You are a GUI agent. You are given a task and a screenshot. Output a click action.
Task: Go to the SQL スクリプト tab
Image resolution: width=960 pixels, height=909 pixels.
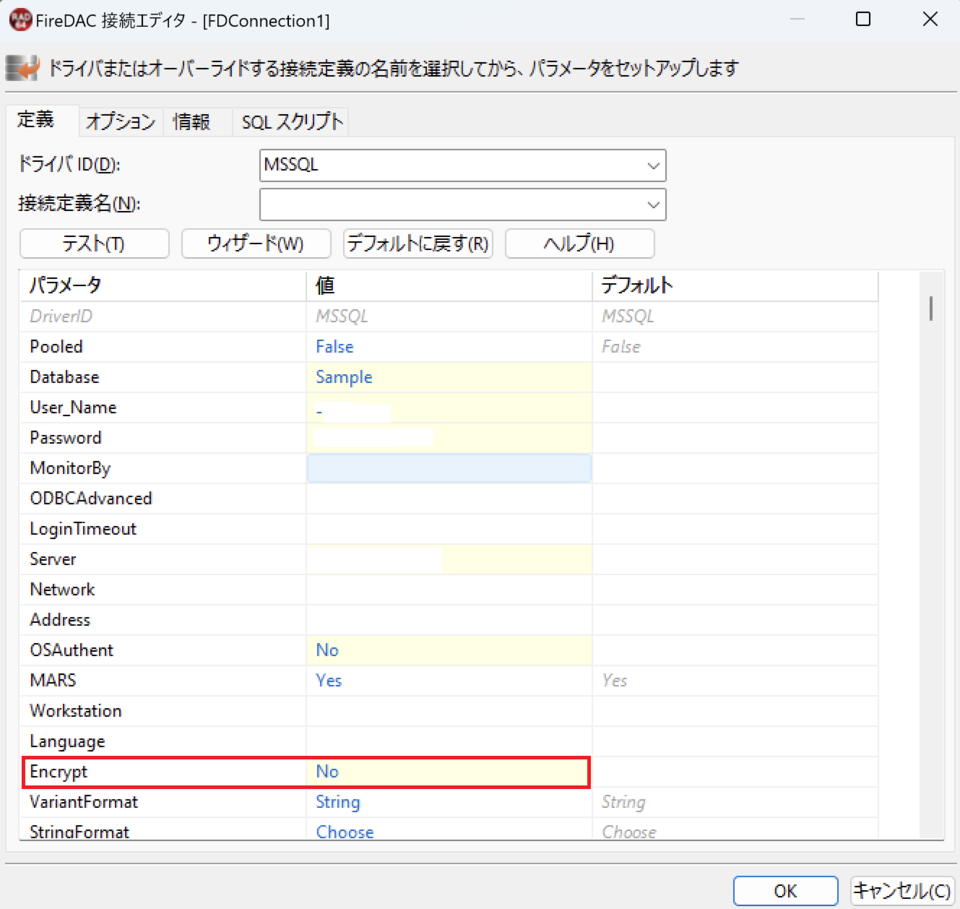292,122
